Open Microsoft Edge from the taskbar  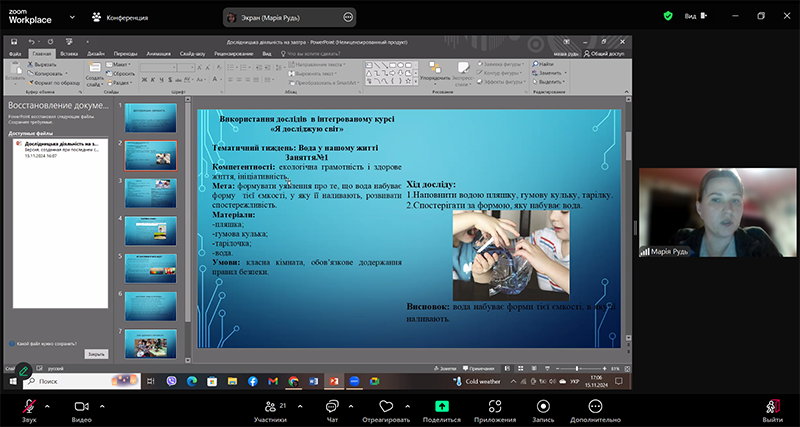pyautogui.click(x=192, y=381)
